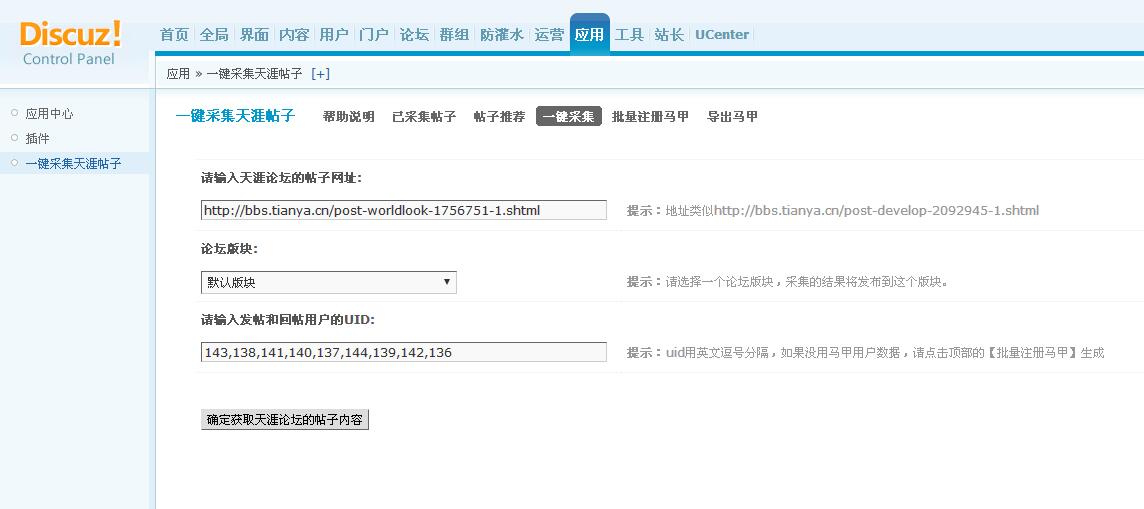Click the 应用 breadcrumb text
Image resolution: width=1144 pixels, height=509 pixels.
pos(178,74)
